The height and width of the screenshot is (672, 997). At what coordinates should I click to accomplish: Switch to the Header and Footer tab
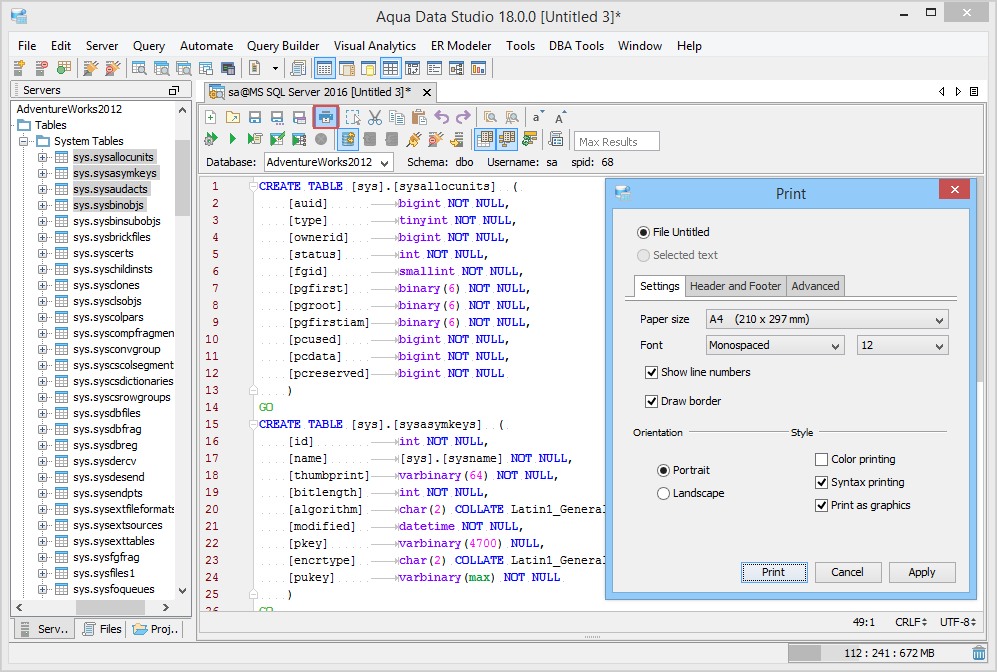coord(735,286)
